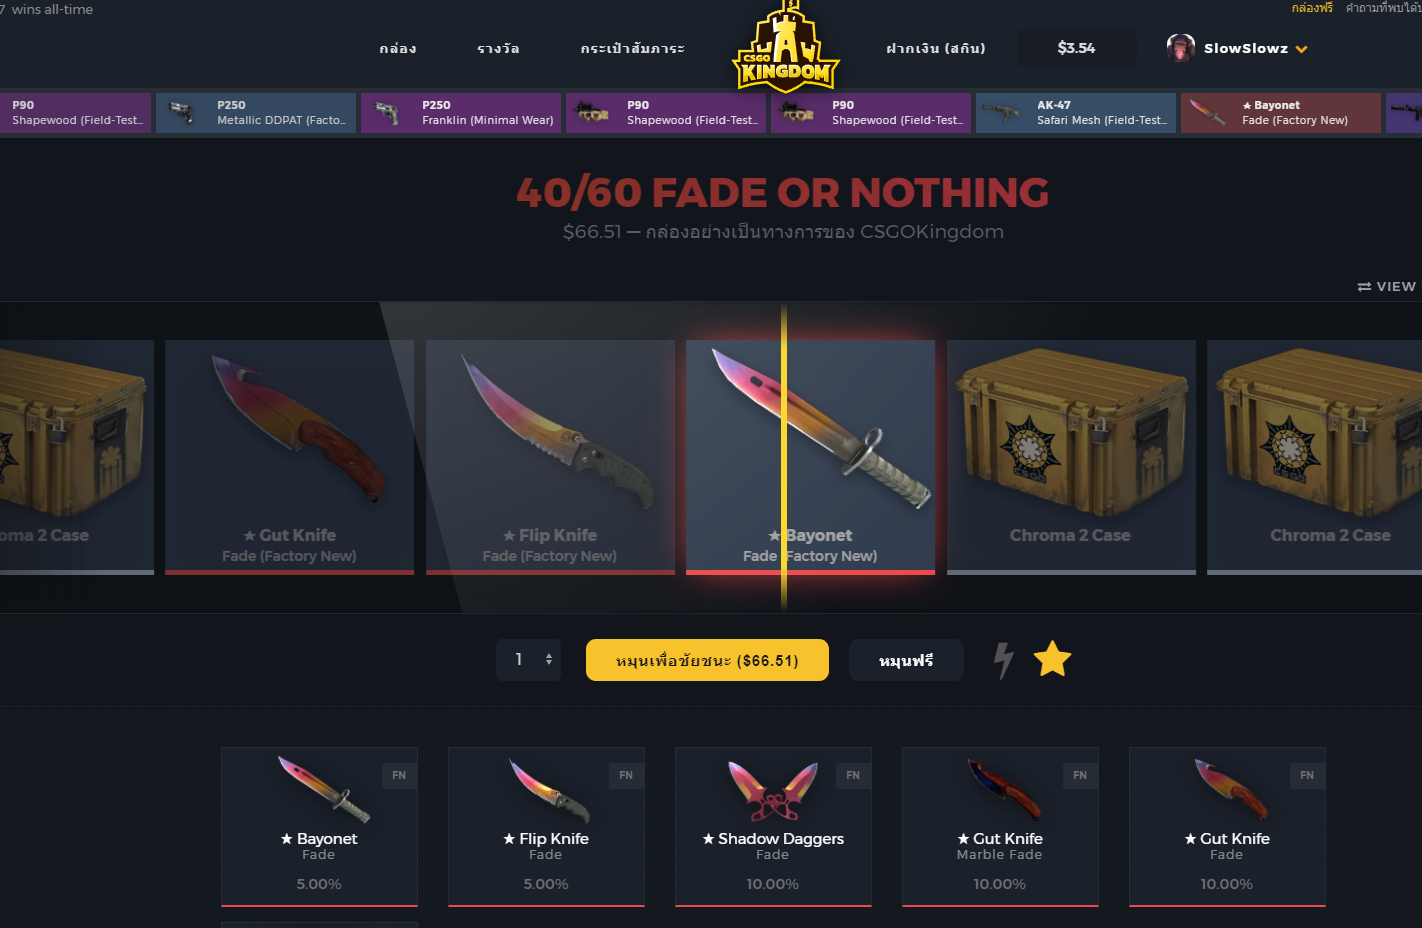Open the spin quantity selector showing 1
The width and height of the screenshot is (1422, 928).
pos(528,660)
